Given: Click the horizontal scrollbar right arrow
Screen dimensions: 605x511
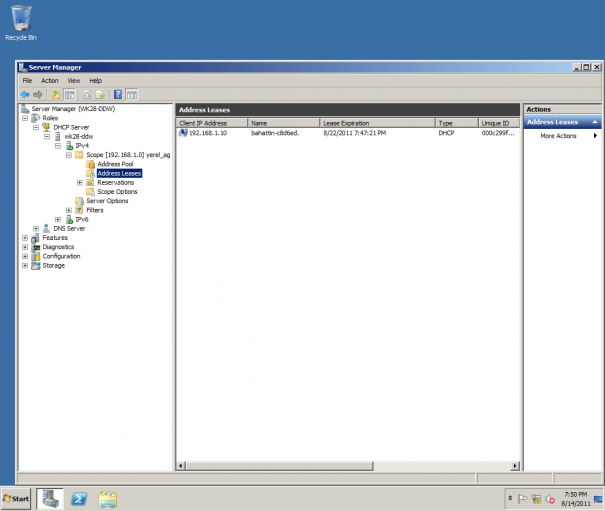Looking at the screenshot, I should (515, 466).
